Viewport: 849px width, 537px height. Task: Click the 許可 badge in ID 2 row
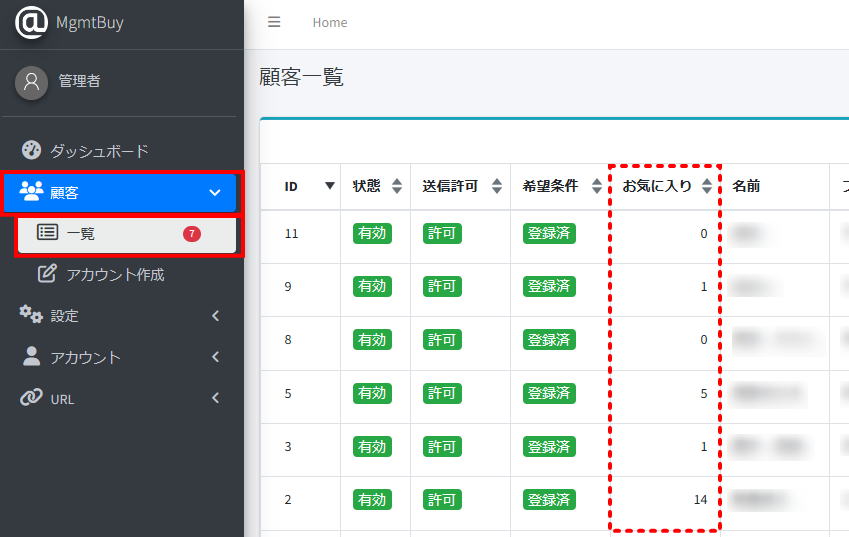point(442,499)
